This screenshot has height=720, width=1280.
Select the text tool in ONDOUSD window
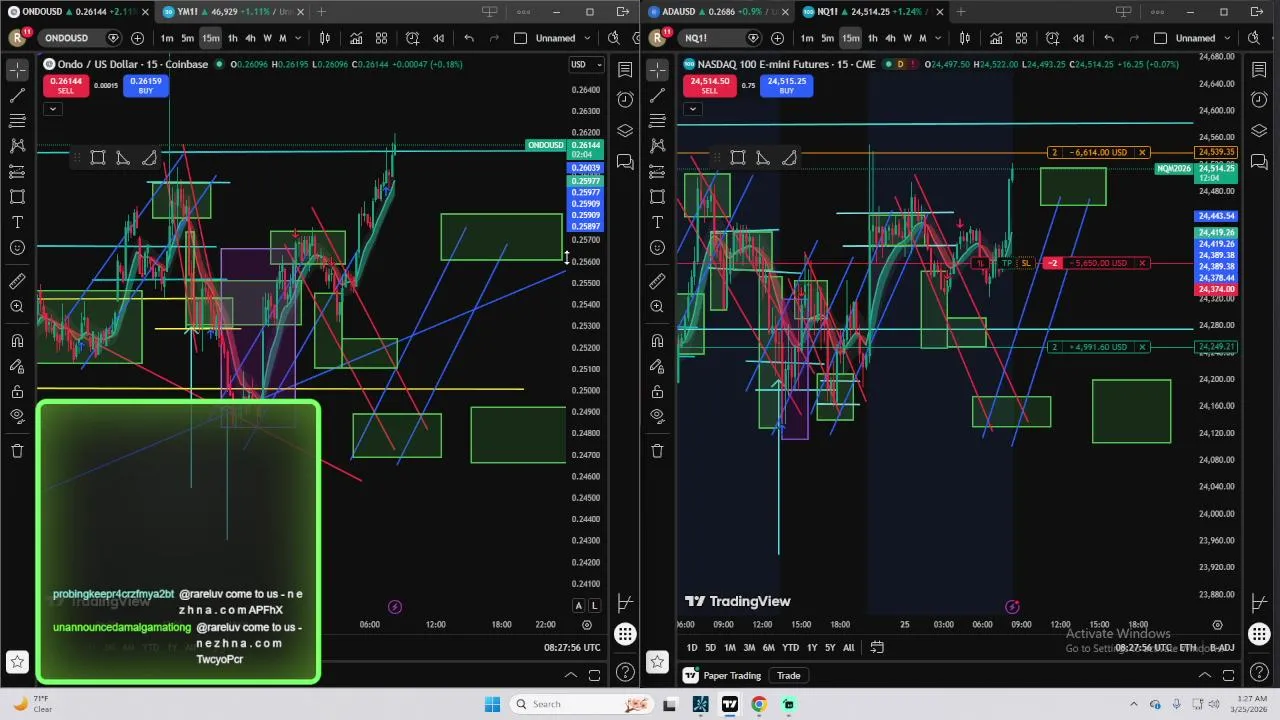pyautogui.click(x=17, y=222)
